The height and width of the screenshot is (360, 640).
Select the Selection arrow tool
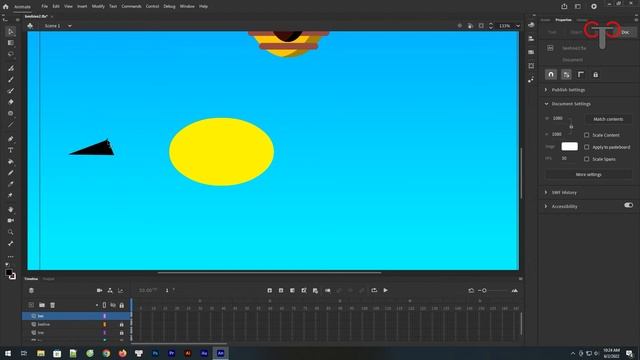(11, 31)
